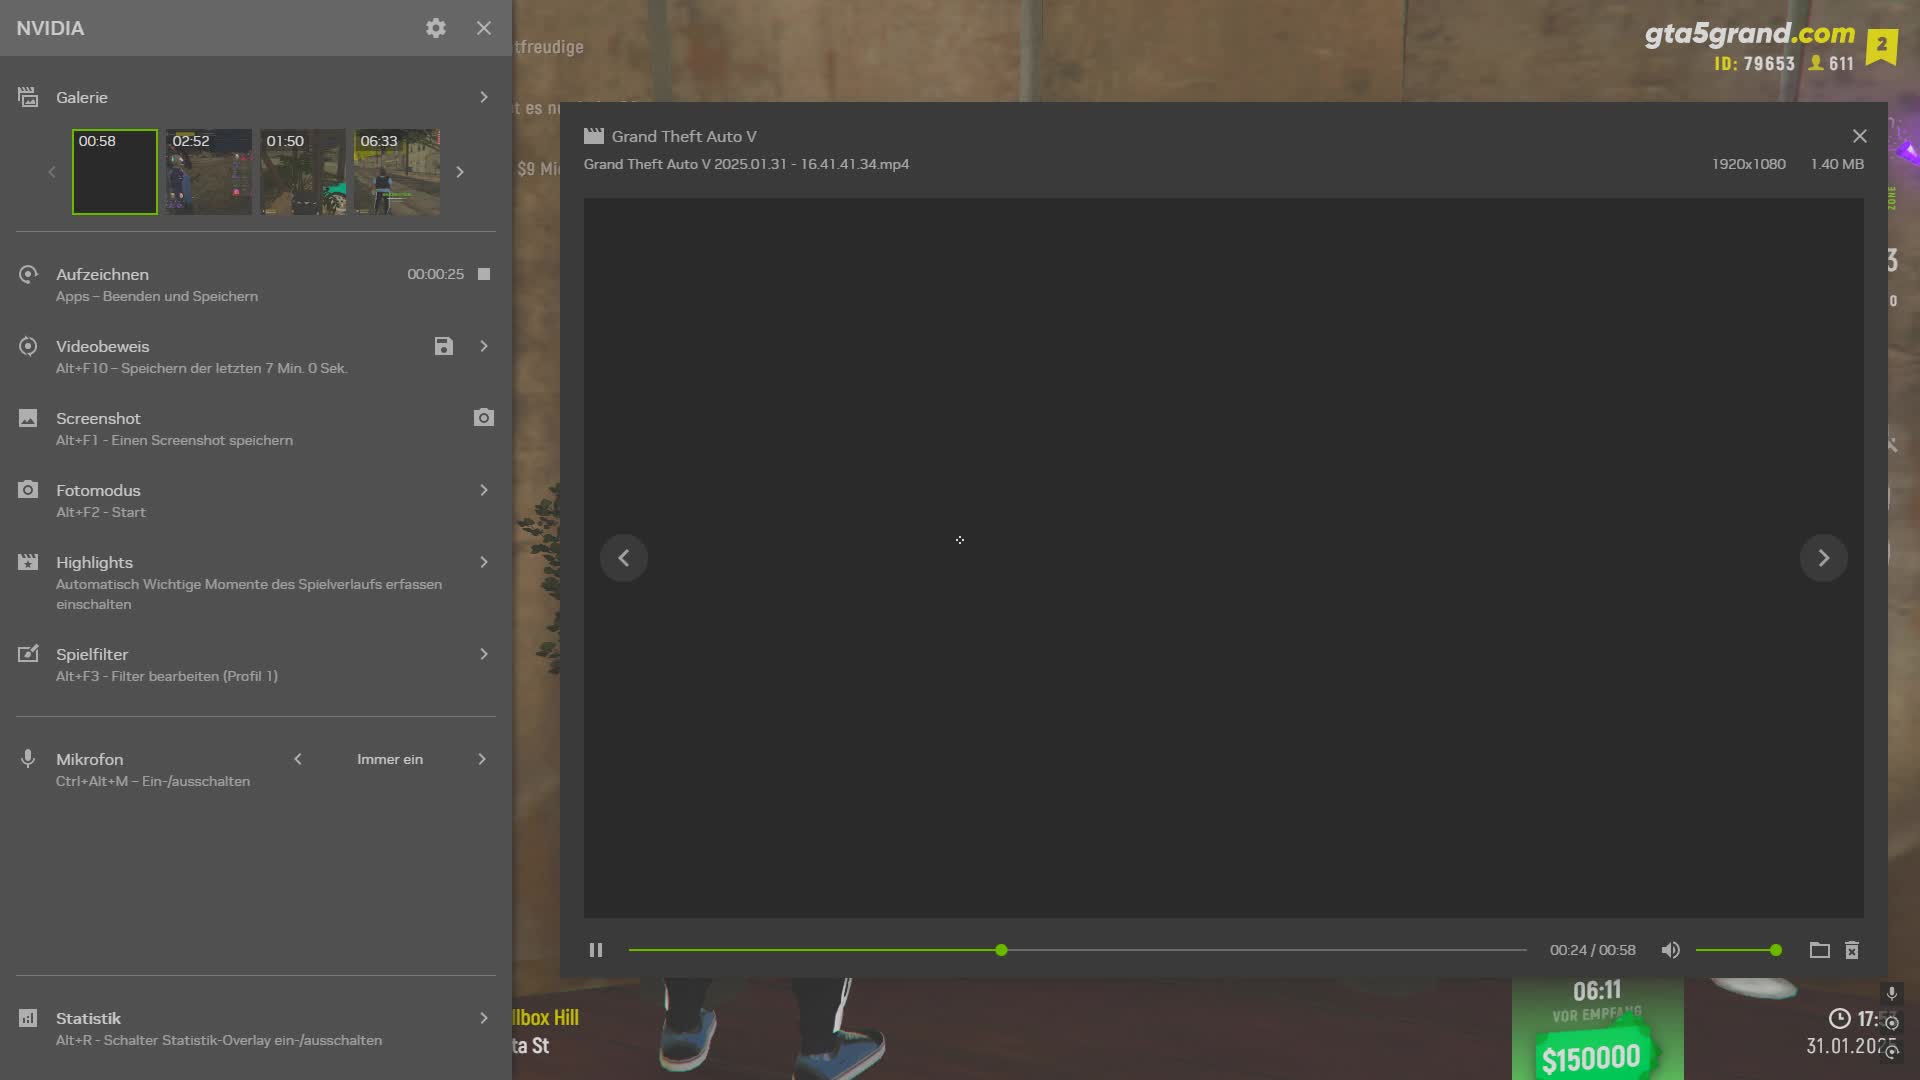Select the Screenshot camera icon
Viewport: 1920px width, 1080px height.
tap(484, 417)
